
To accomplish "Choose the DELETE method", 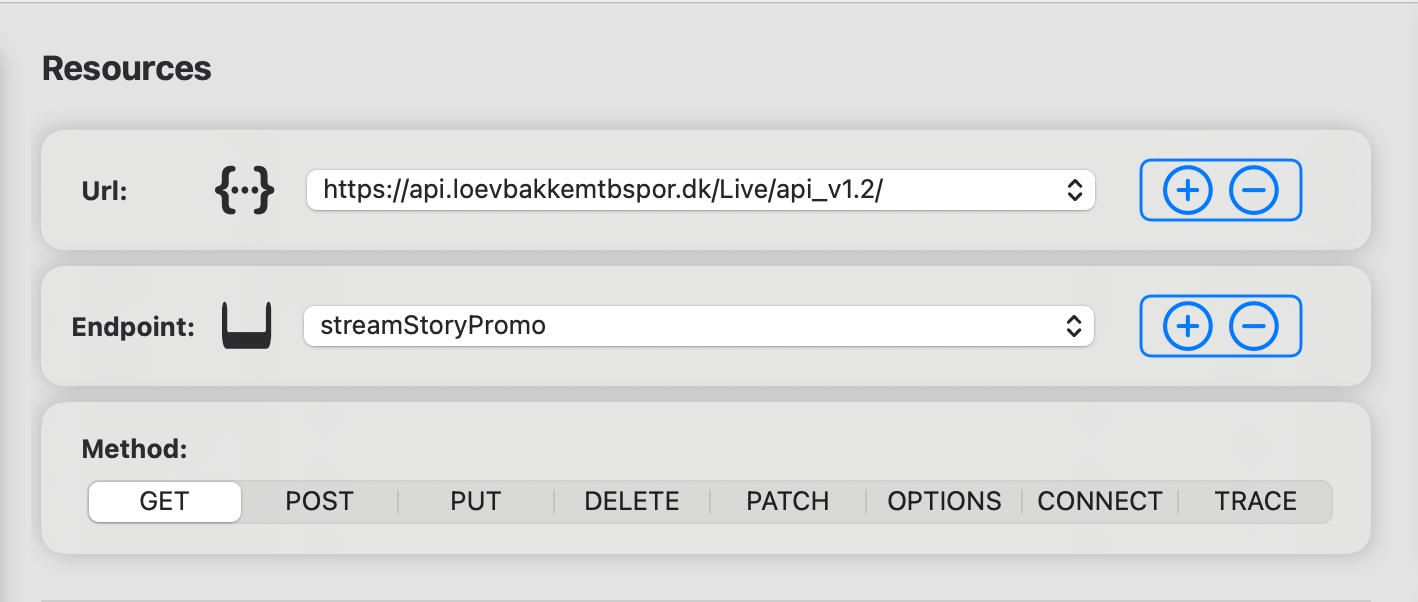I will [x=632, y=501].
